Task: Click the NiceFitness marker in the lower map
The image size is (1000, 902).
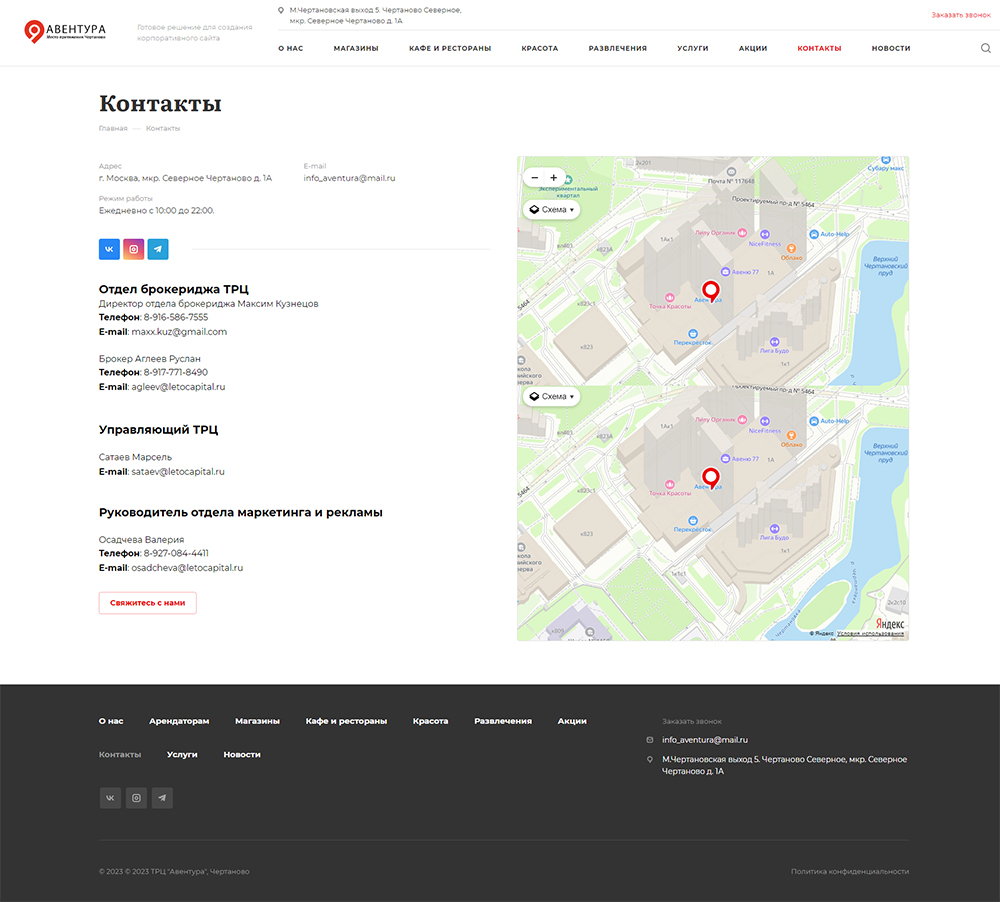Action: tap(765, 421)
